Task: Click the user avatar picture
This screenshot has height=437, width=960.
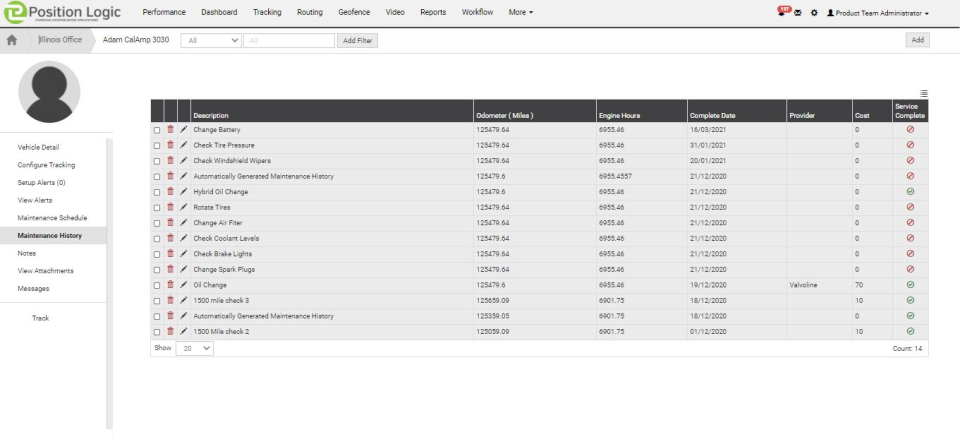Action: 49,92
